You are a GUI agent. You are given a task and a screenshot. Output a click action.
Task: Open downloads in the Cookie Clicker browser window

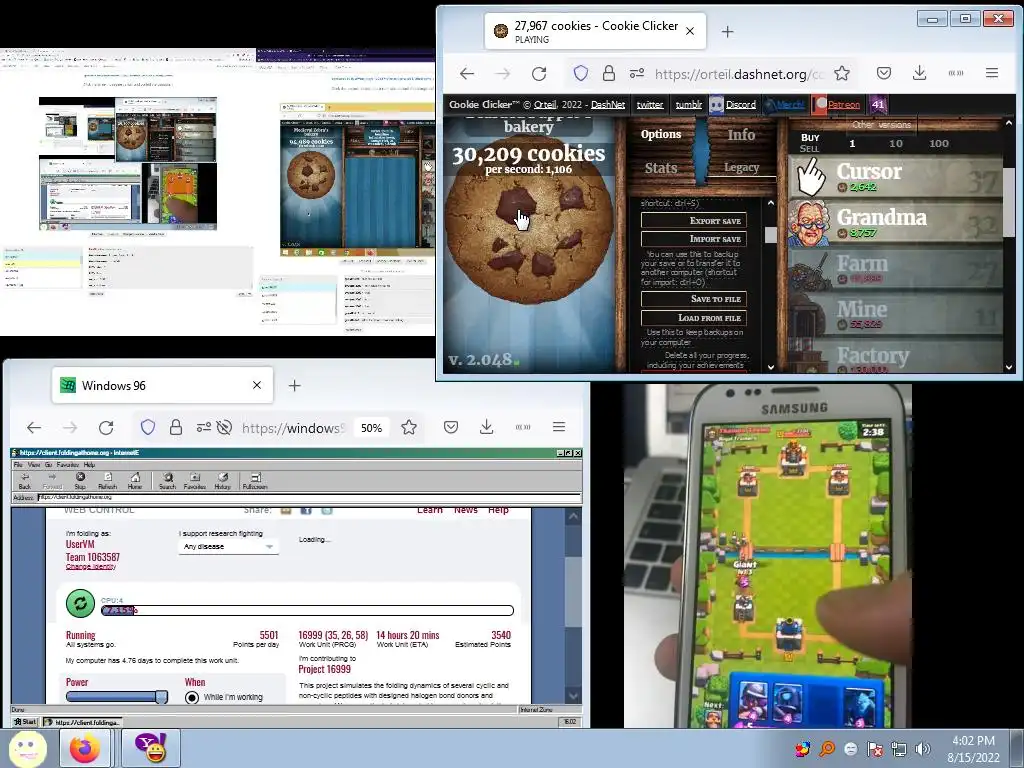920,73
